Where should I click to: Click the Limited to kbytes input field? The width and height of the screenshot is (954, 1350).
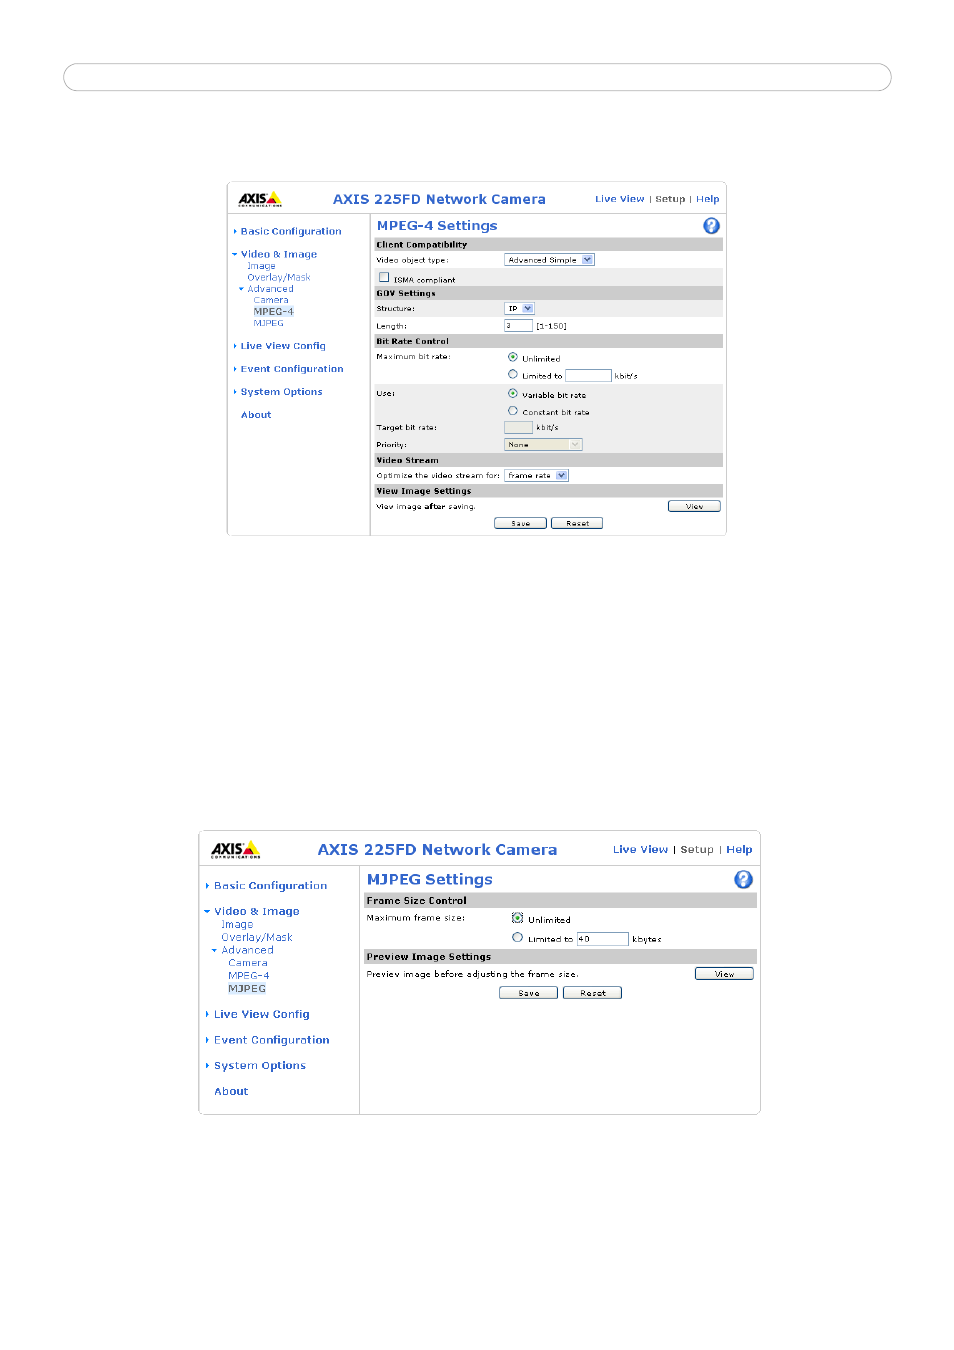602,939
